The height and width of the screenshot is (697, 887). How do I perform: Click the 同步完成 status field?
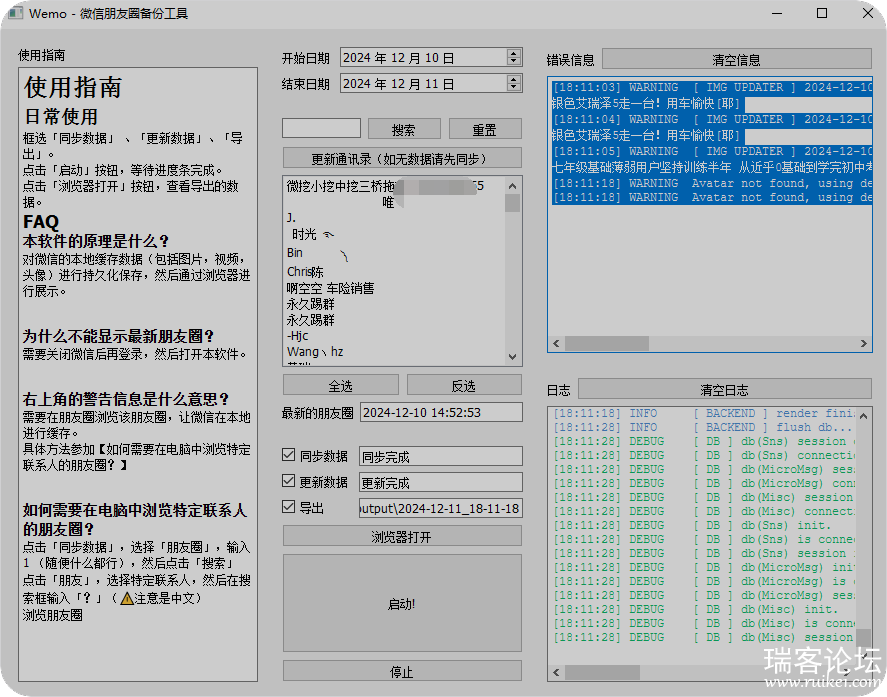pos(441,456)
